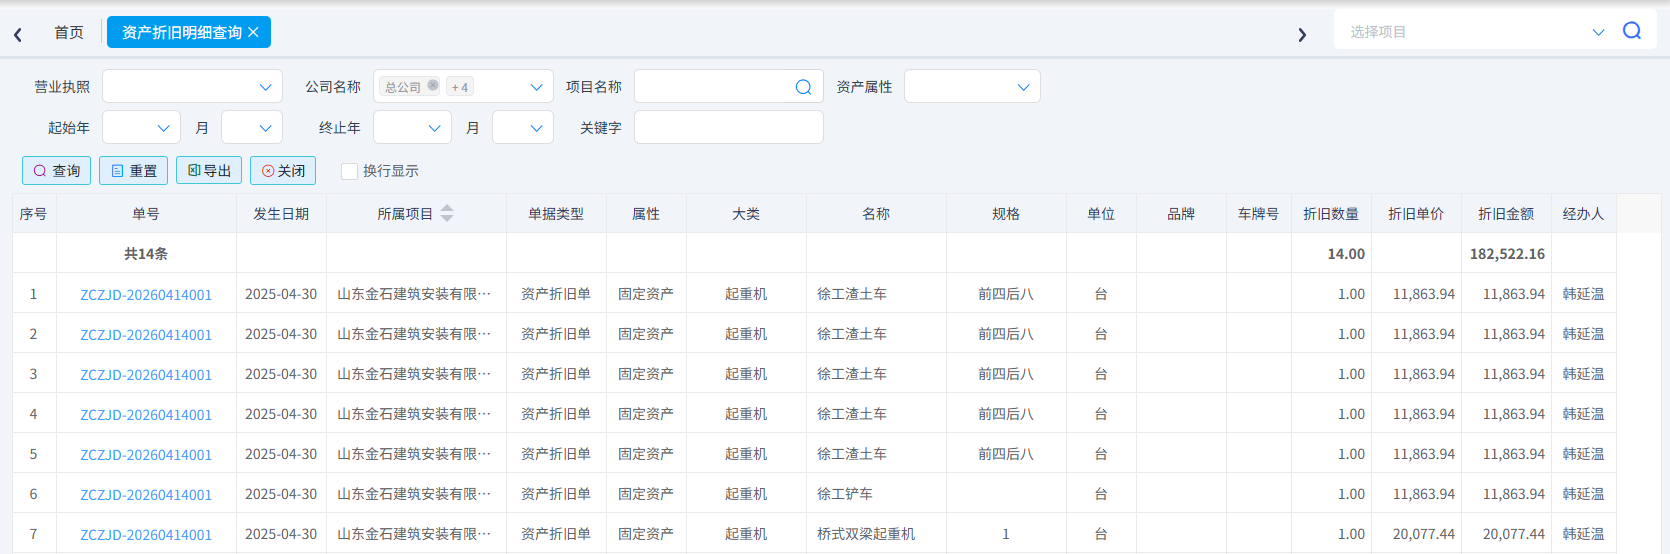This screenshot has width=1670, height=554.
Task: Close the 资产折旧明细查询 tab
Action: [x=254, y=32]
